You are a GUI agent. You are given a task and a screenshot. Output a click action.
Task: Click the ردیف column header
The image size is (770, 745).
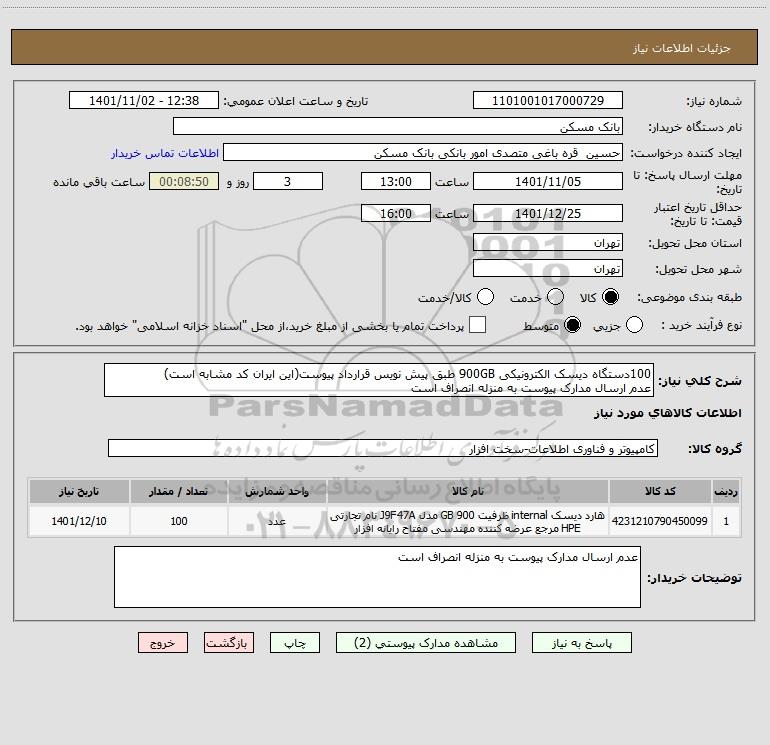click(726, 492)
